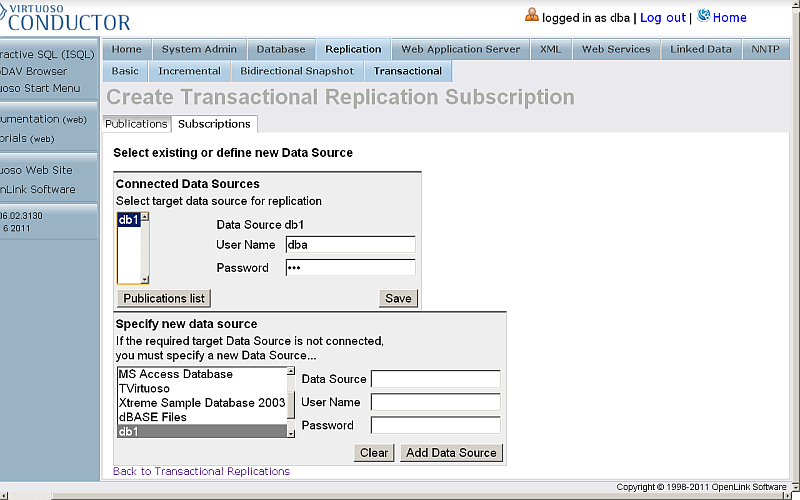Click the user icon beside logged in text
Image resolution: width=800 pixels, height=500 pixels.
(x=532, y=16)
